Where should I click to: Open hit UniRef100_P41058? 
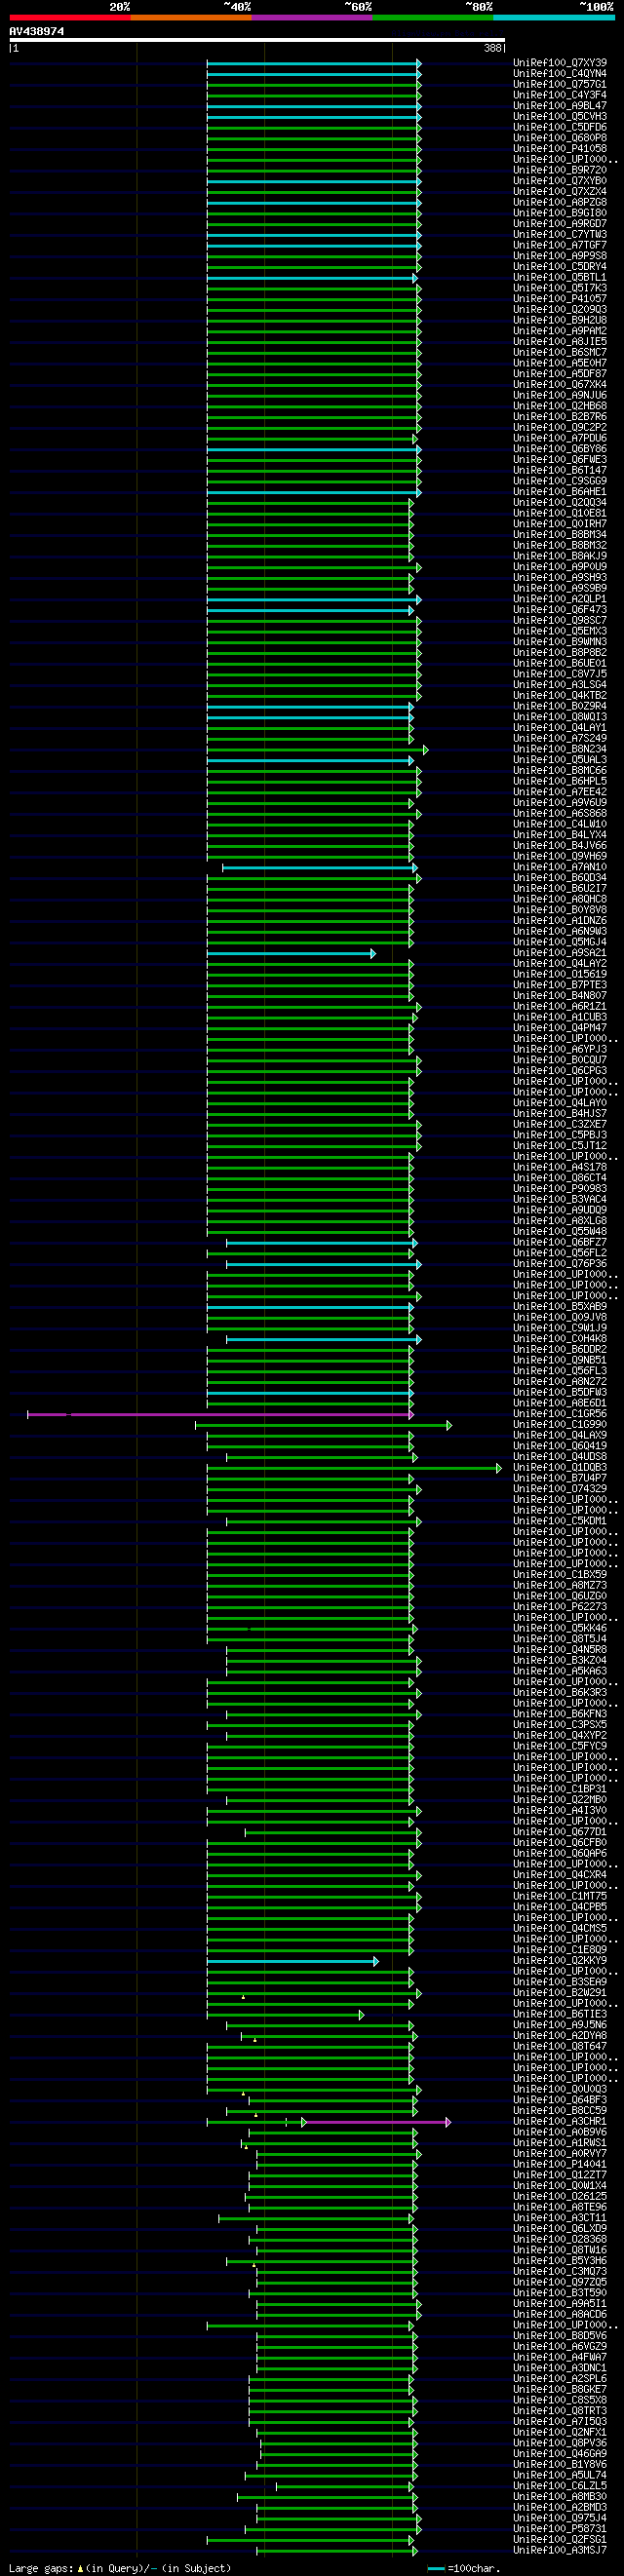coord(560,149)
